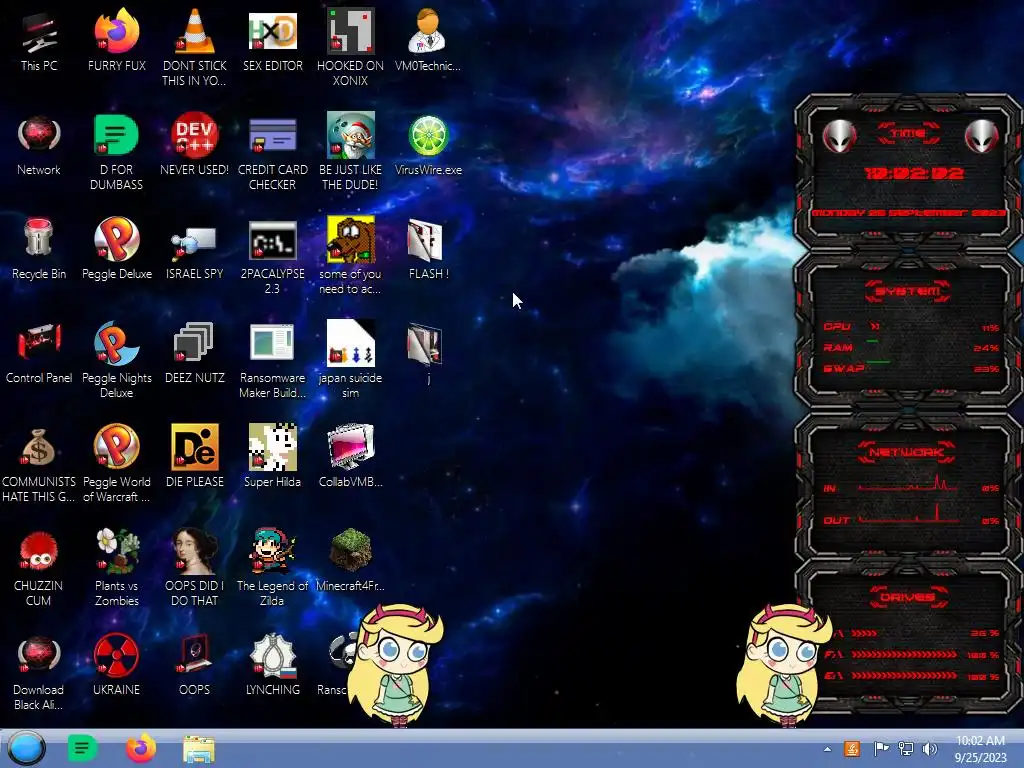Viewport: 1024px width, 768px height.
Task: Click the DRIVES gadget header
Action: pyautogui.click(x=908, y=597)
